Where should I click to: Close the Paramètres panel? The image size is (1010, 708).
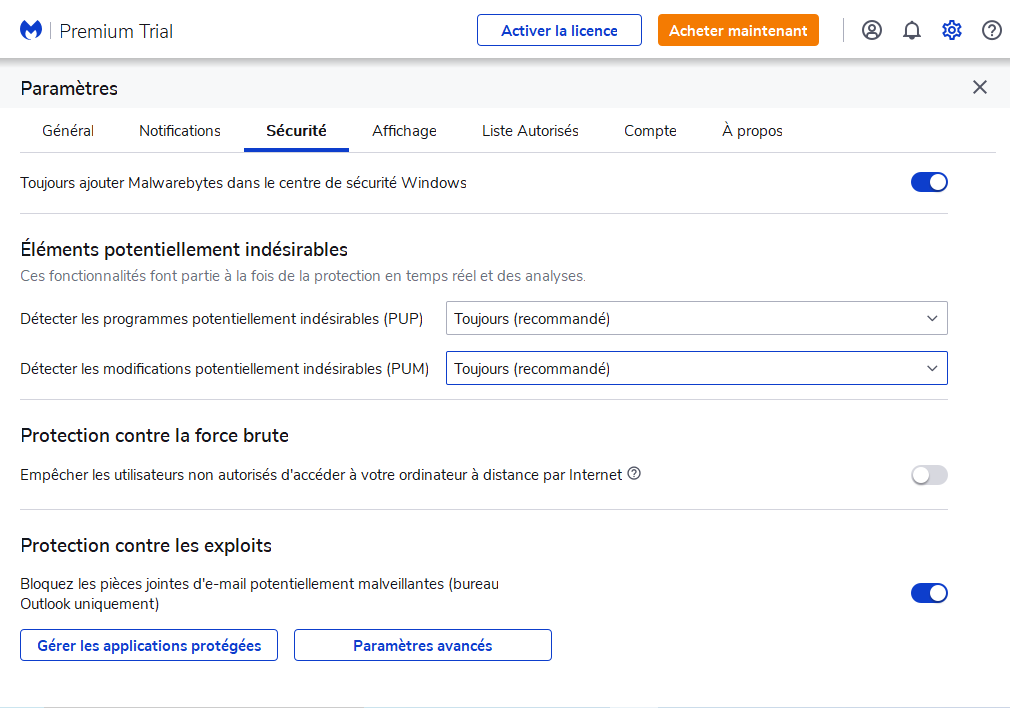980,87
